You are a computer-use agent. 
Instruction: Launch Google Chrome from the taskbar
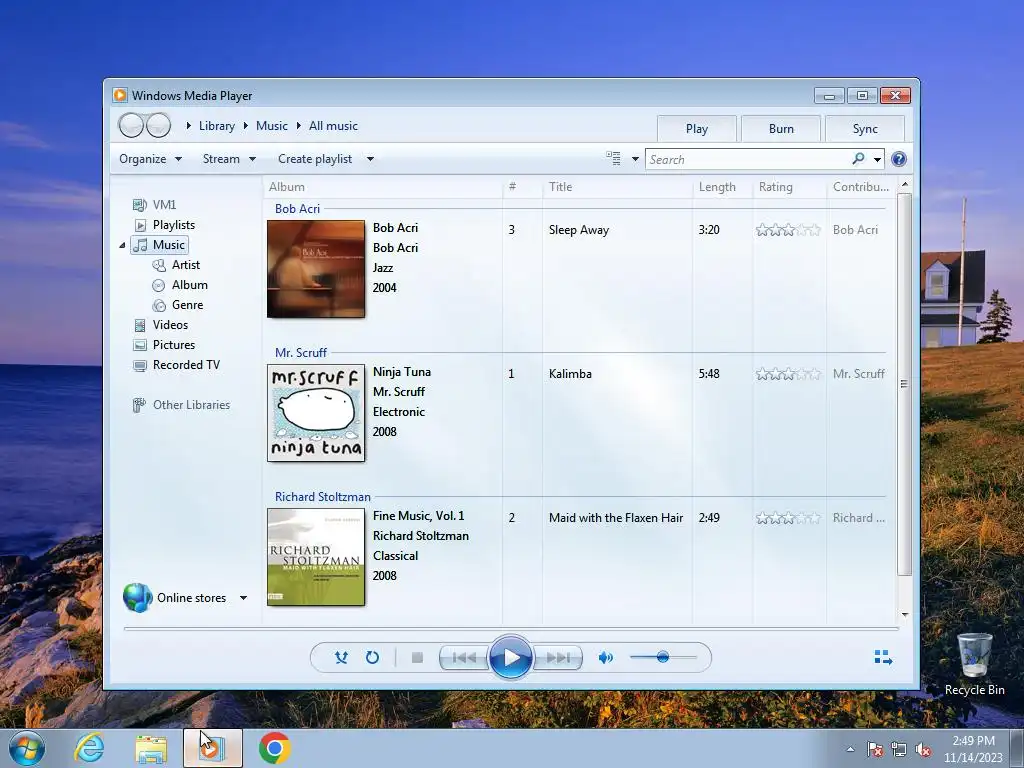pyautogui.click(x=275, y=748)
